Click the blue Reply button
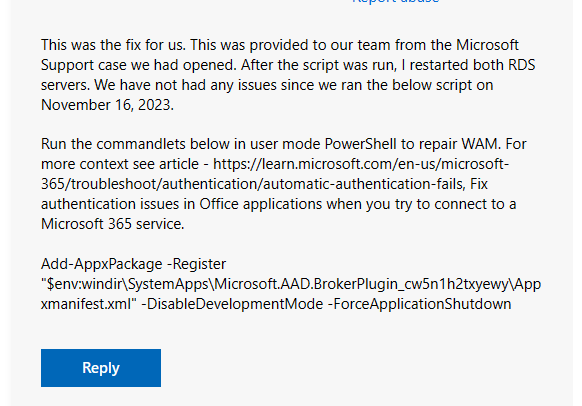 (x=101, y=368)
